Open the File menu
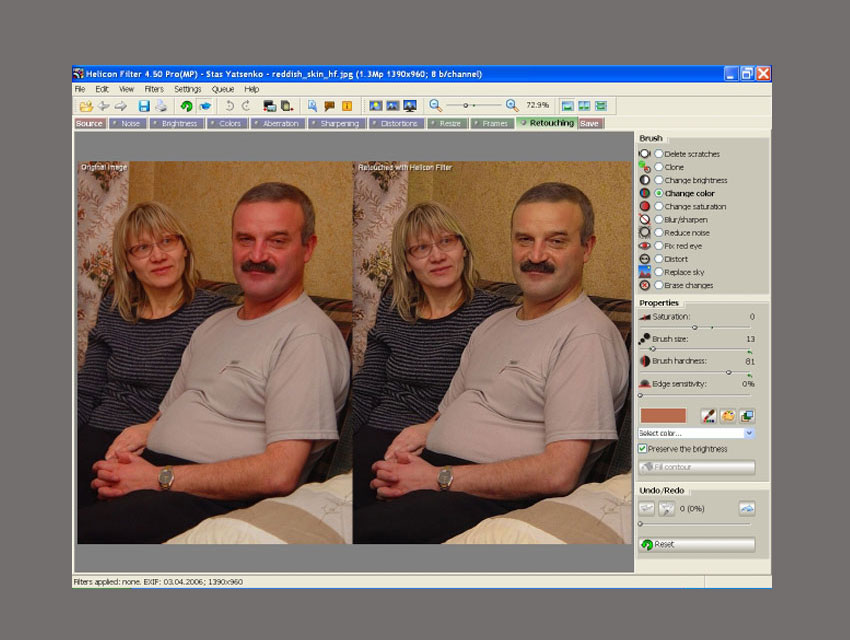The height and width of the screenshot is (640, 850). click(80, 89)
